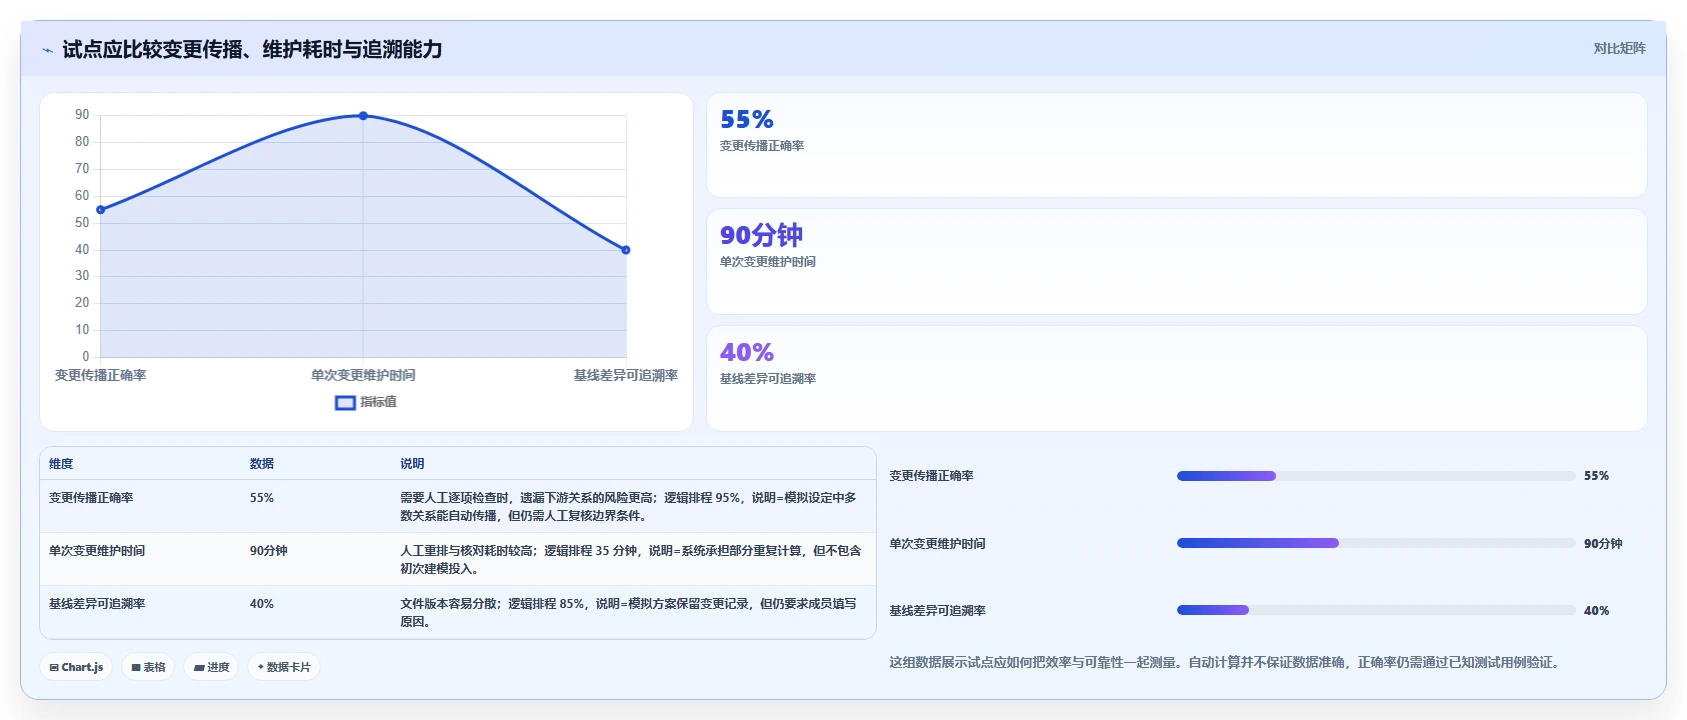Click chart data point for 变更传播正确率
The width and height of the screenshot is (1687, 720).
tap(100, 210)
